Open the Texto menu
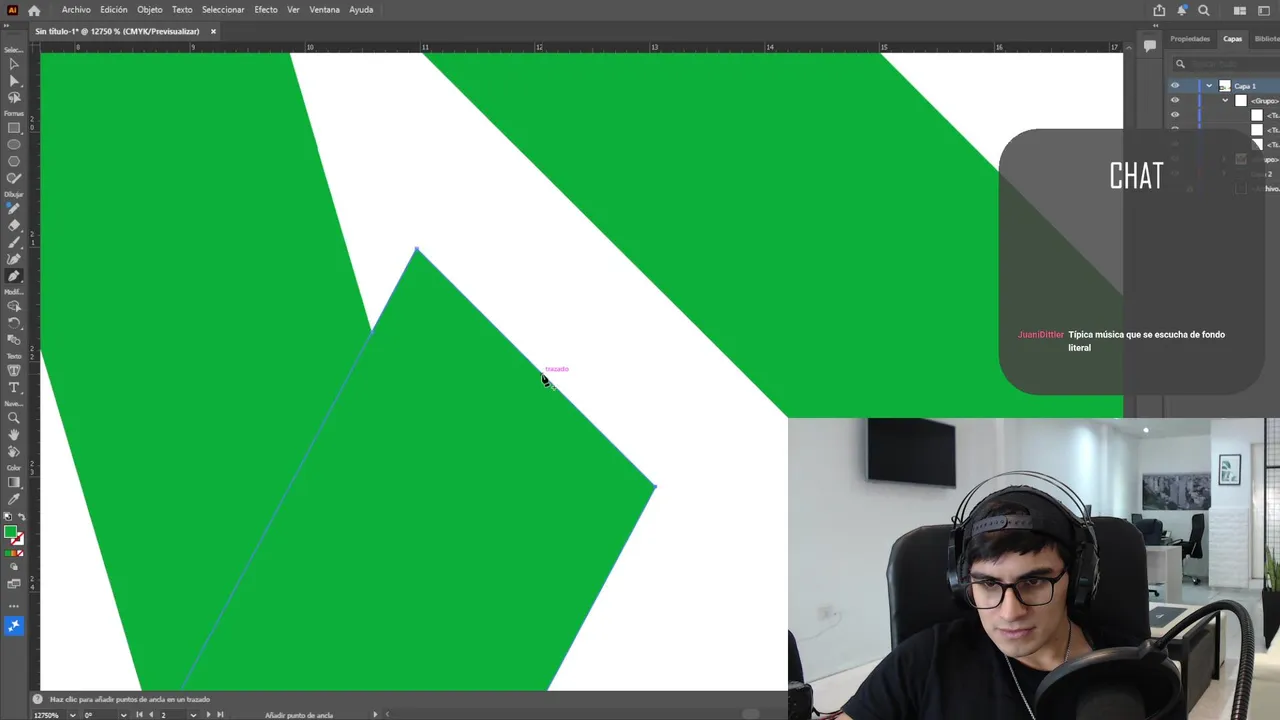 pos(182,10)
